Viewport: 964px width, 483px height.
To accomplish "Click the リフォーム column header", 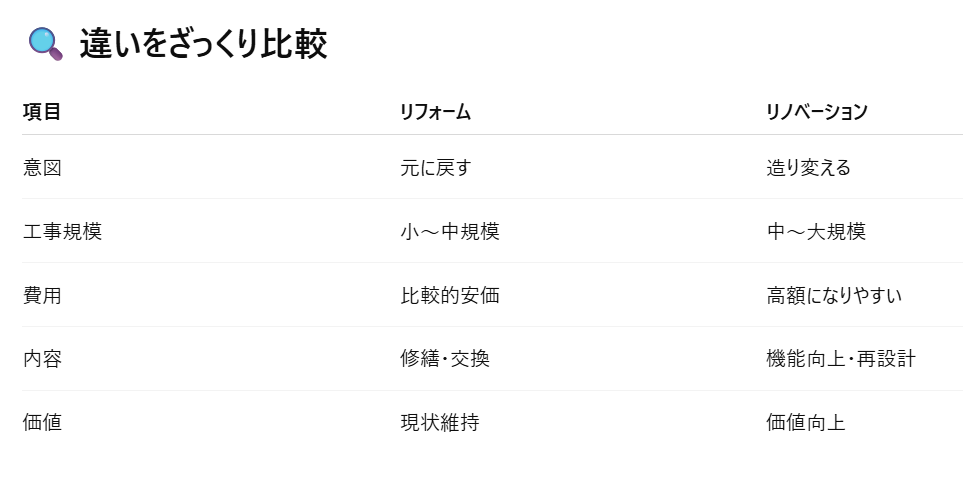I will click(435, 112).
